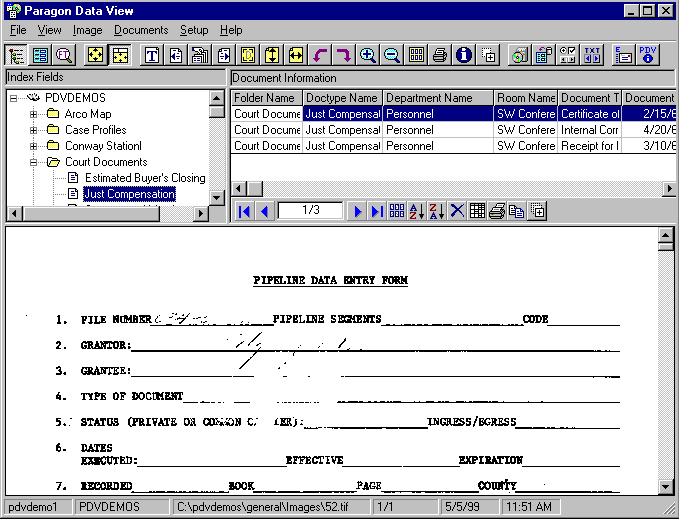This screenshot has width=679, height=519.
Task: Expand the Arco Map folder
Action: (x=33, y=114)
